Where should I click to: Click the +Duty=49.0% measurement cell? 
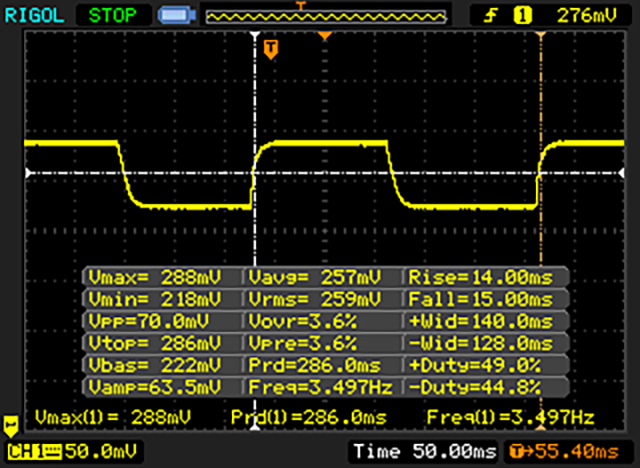coord(486,365)
